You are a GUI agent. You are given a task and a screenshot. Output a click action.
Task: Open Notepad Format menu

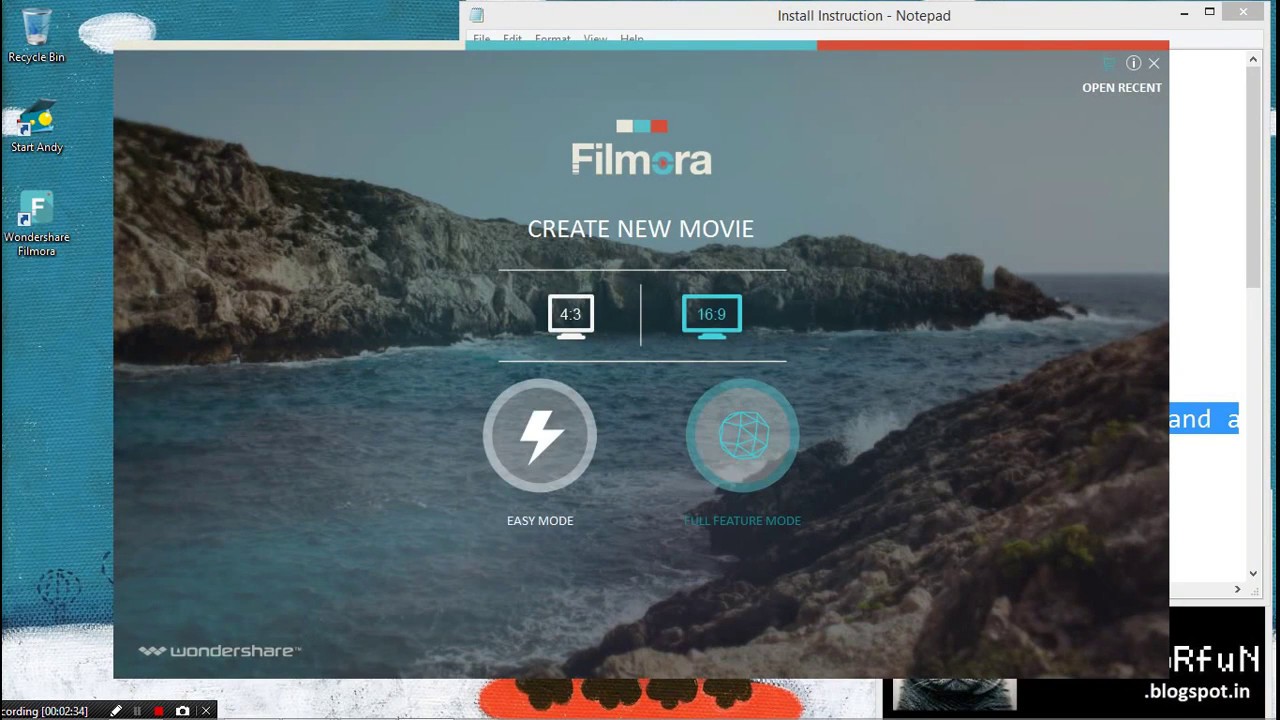coord(552,39)
